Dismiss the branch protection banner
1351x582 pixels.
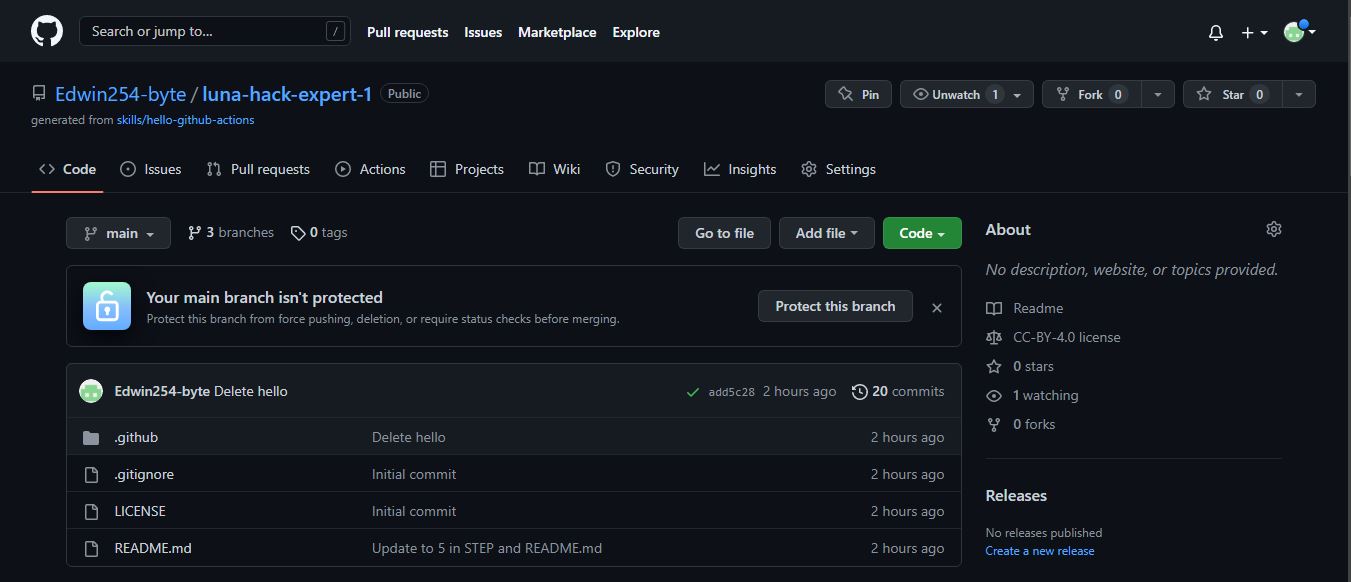[937, 308]
